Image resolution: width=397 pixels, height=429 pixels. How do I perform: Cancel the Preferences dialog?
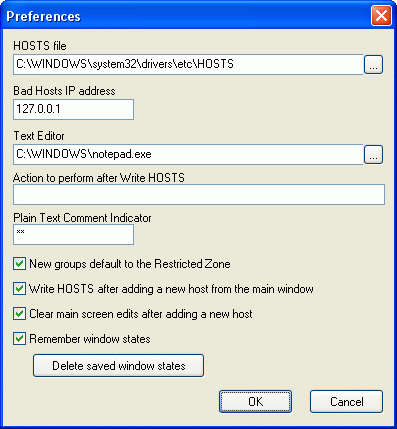346,402
